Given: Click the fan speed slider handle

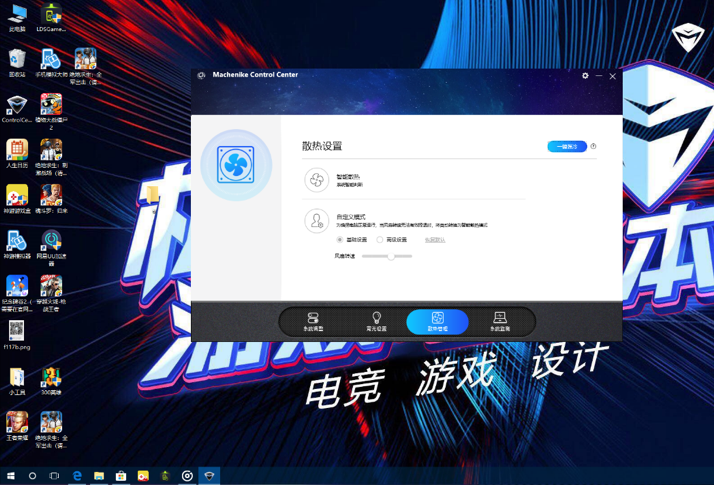Looking at the screenshot, I should (x=391, y=256).
